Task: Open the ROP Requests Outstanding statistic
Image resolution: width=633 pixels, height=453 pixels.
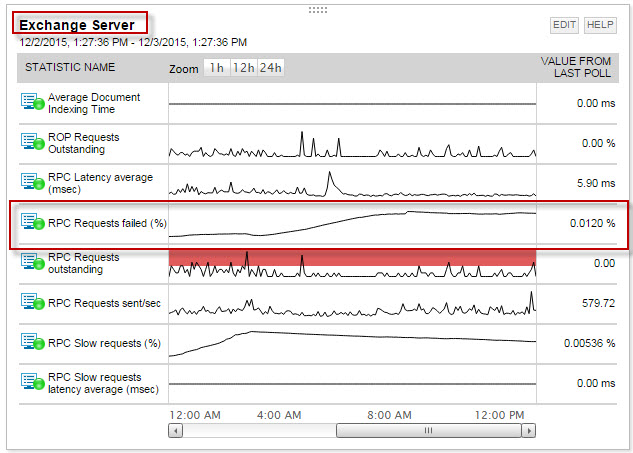Action: pos(84,143)
